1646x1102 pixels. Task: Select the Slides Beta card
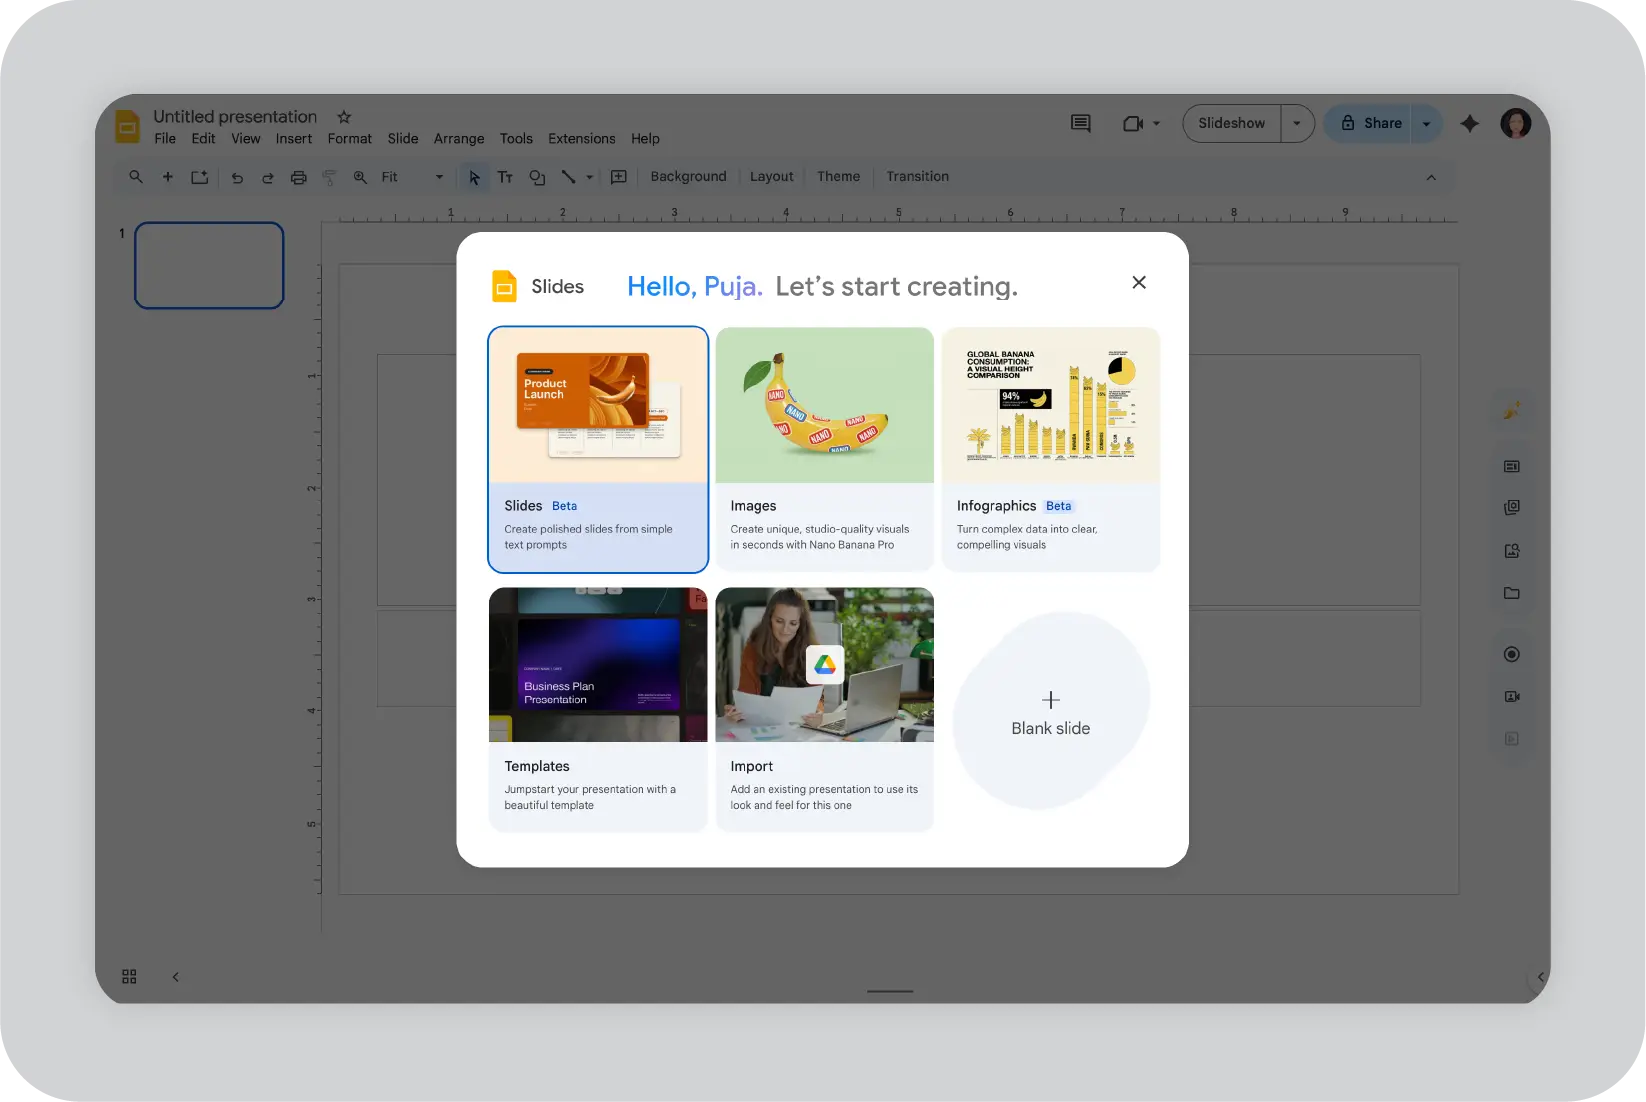[x=598, y=450]
